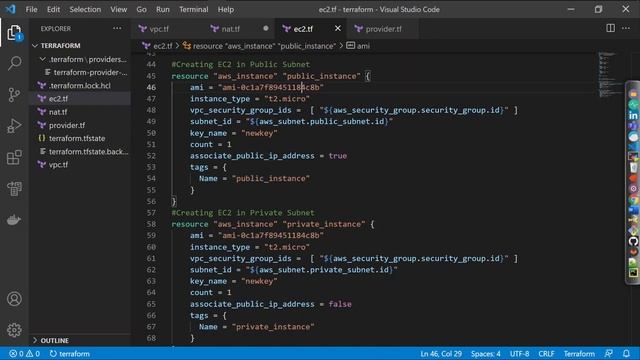
Task: Click breadcrumb chevron before ami
Action: (341, 46)
